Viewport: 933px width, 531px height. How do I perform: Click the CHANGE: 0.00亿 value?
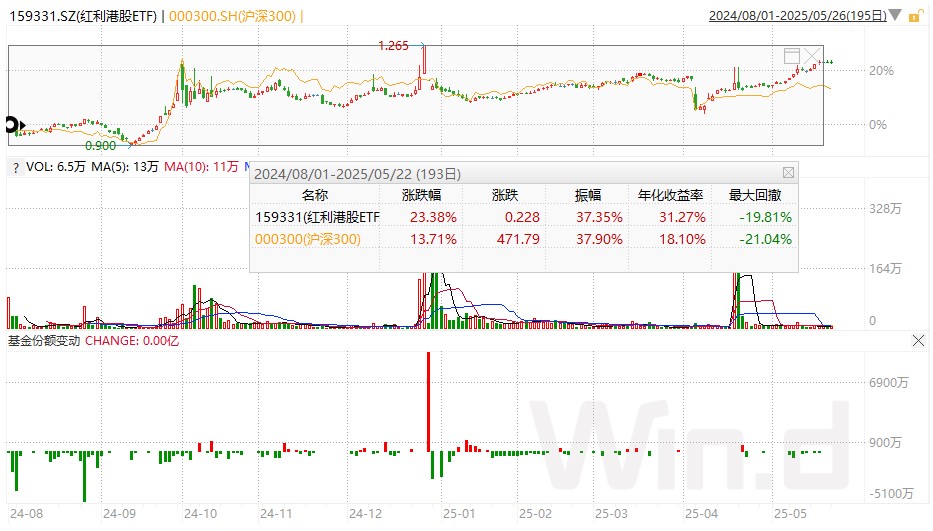[132, 341]
